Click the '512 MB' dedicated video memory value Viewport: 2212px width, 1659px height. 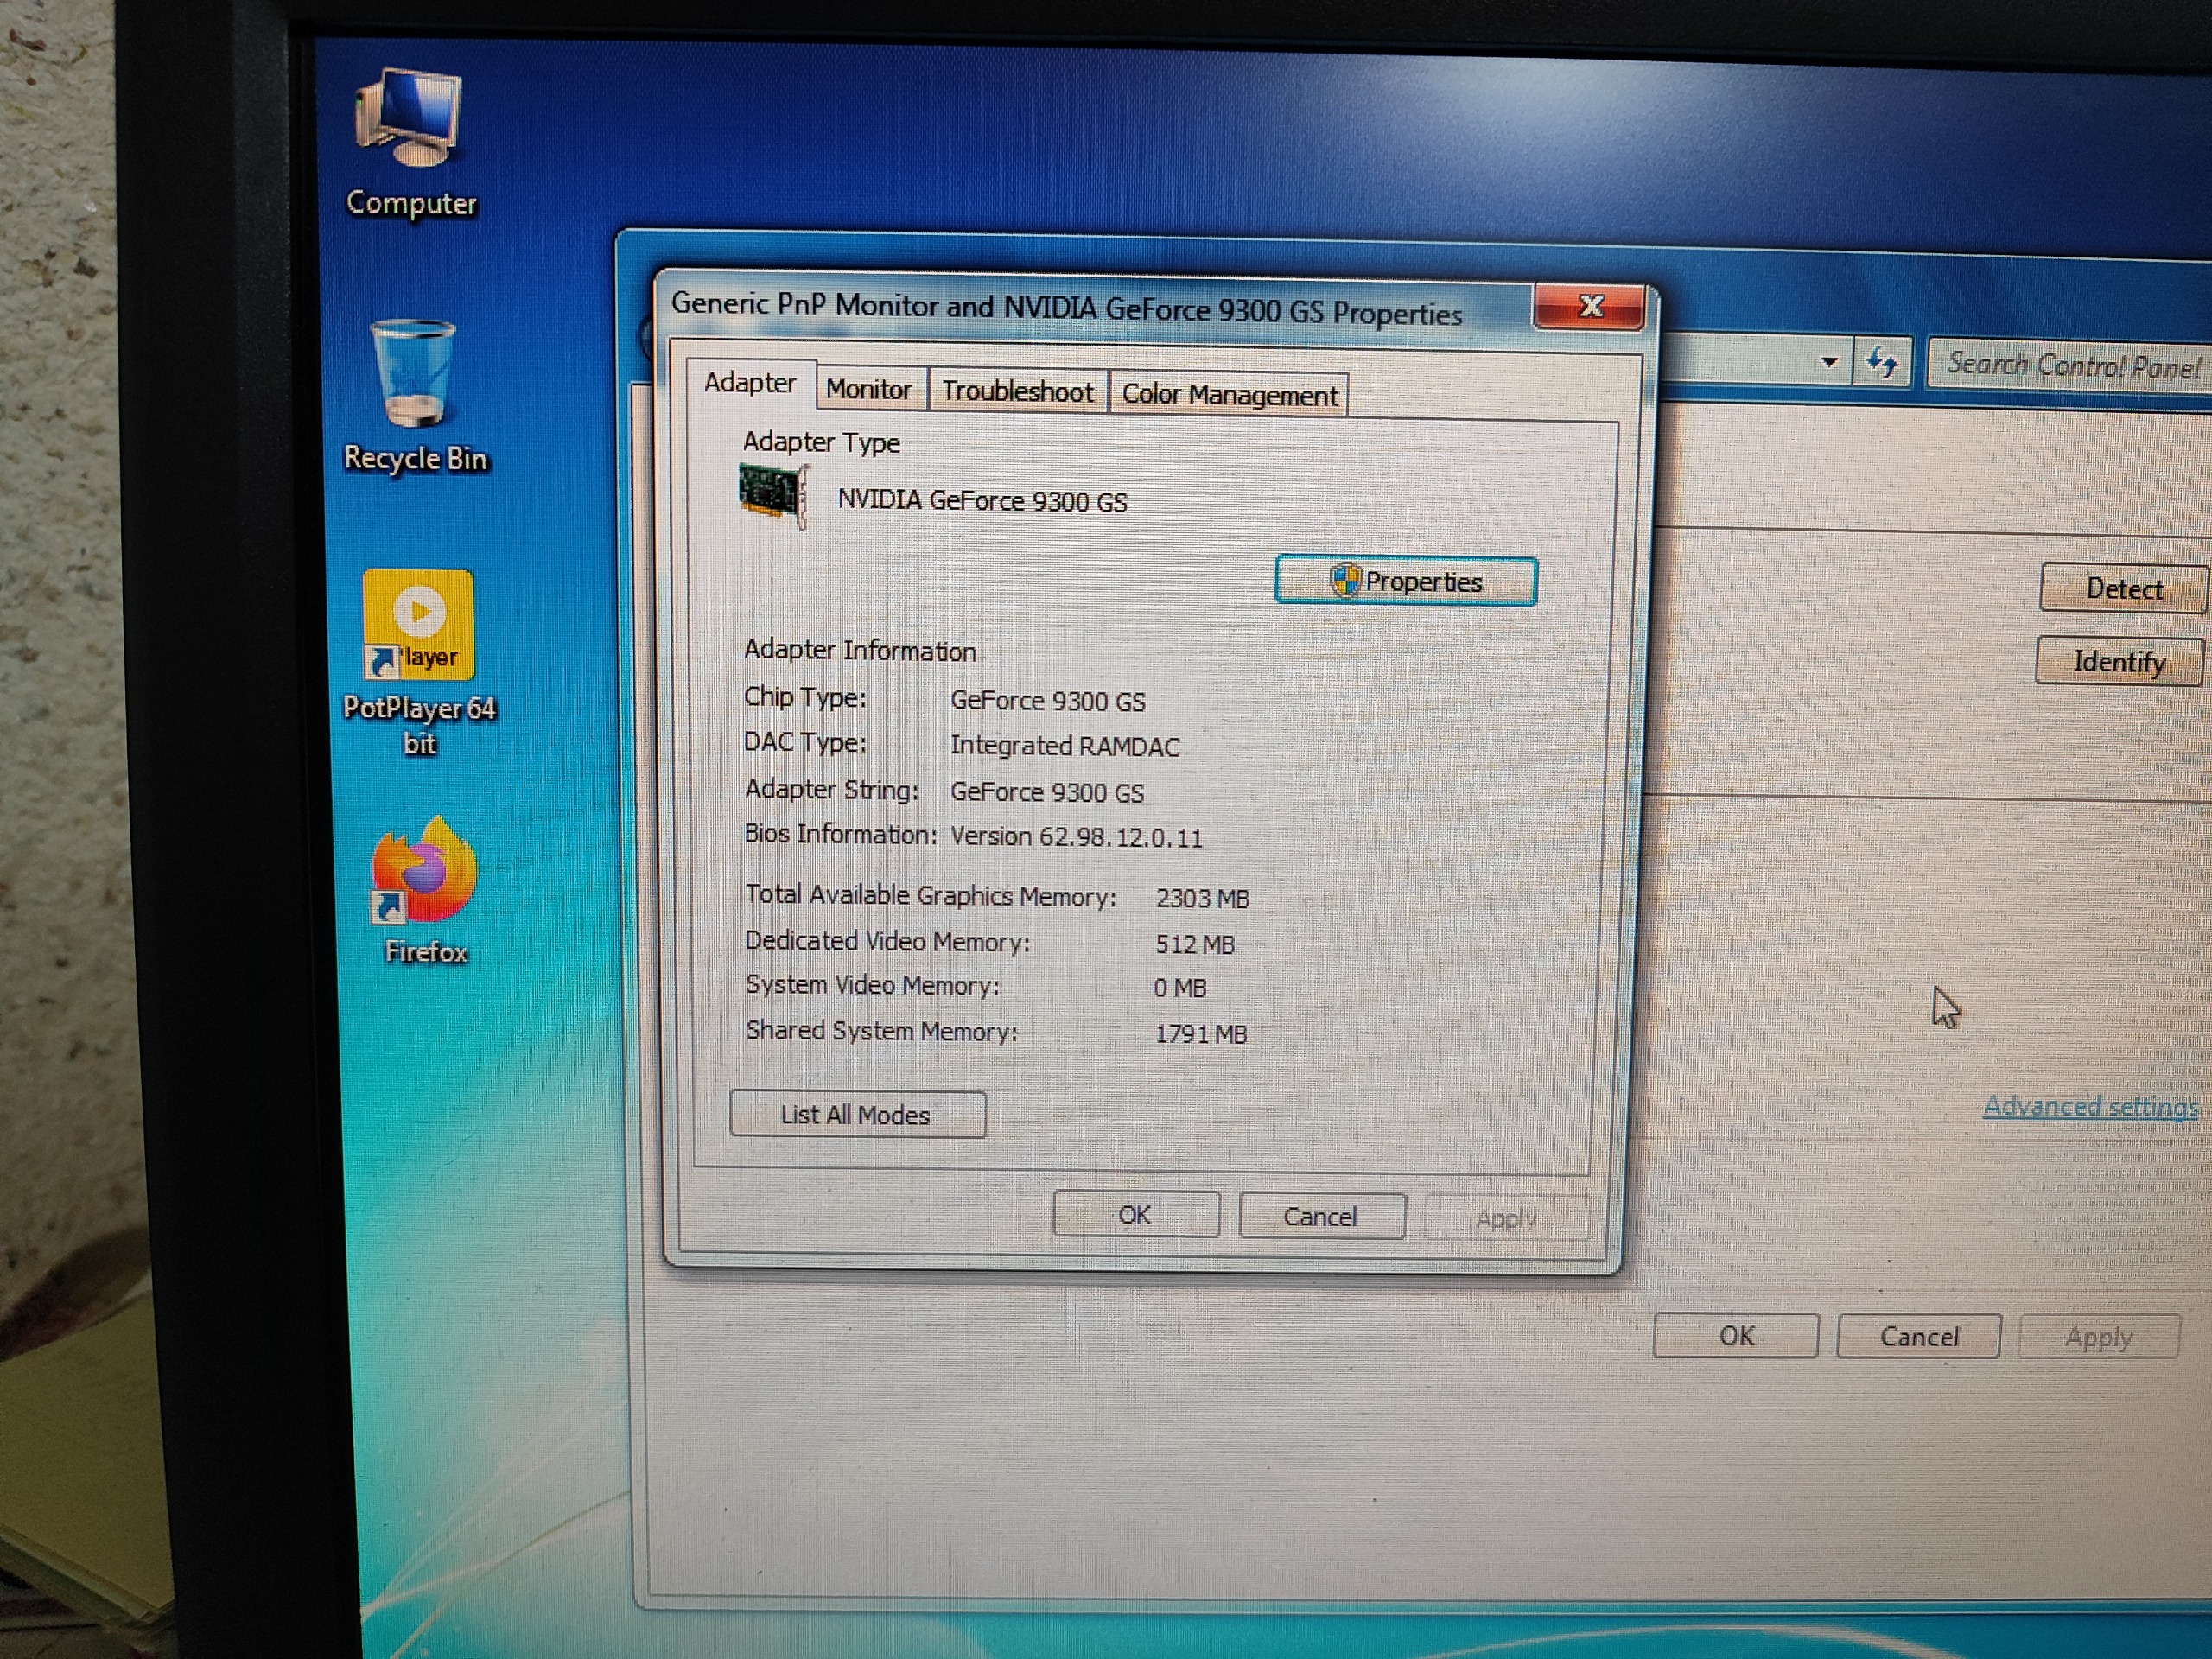click(1195, 944)
